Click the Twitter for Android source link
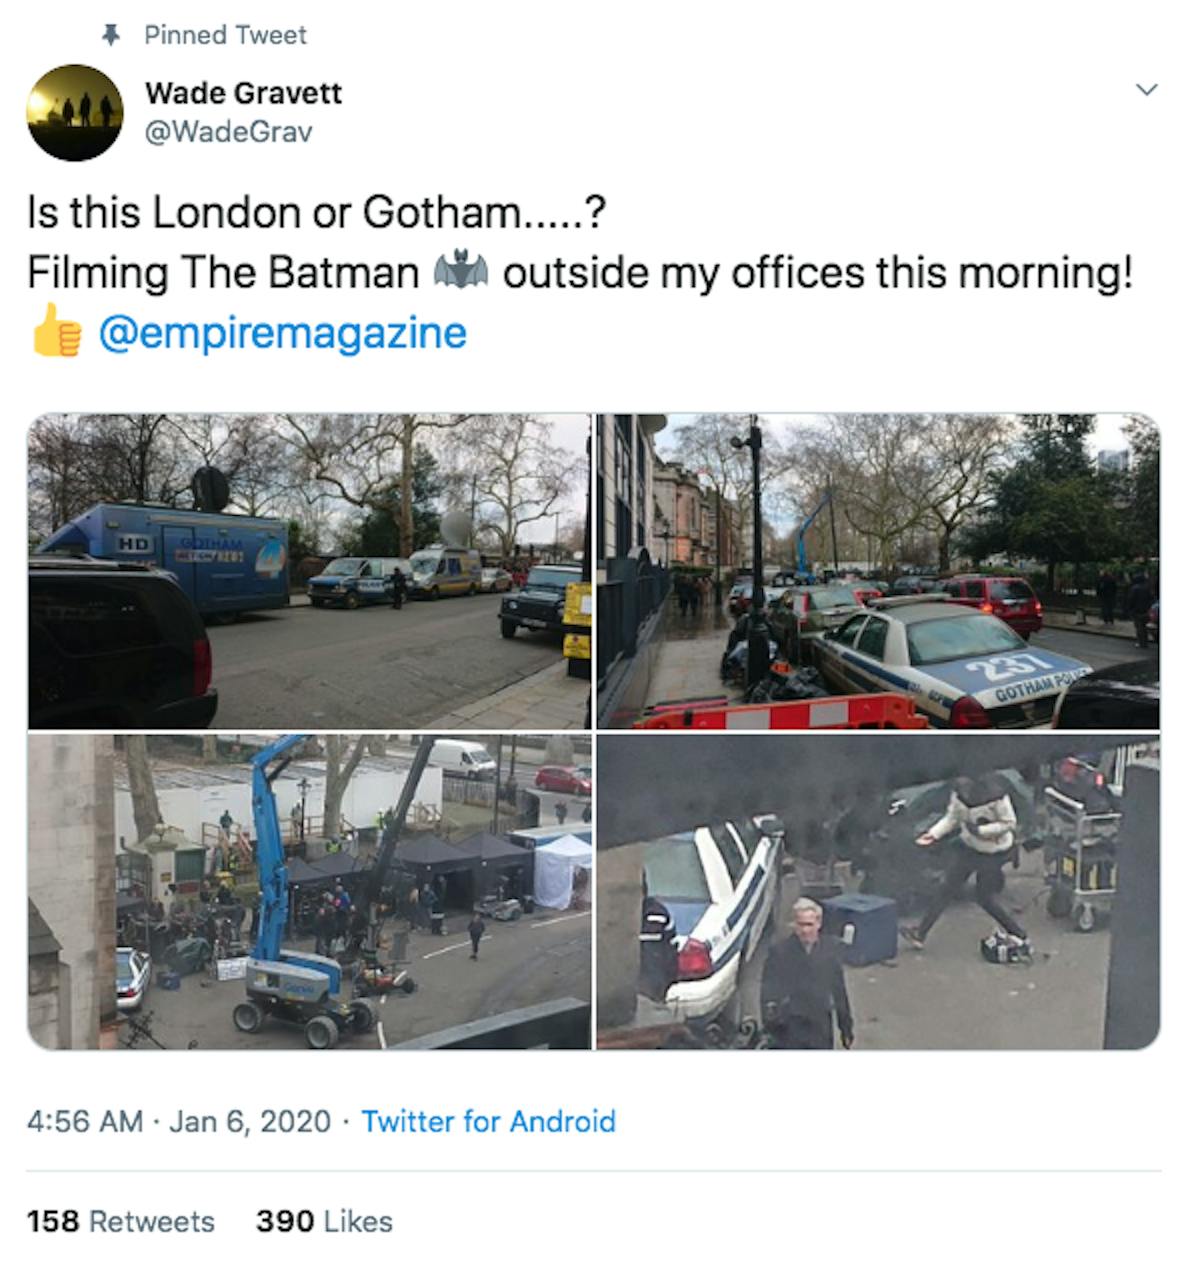 click(488, 1121)
